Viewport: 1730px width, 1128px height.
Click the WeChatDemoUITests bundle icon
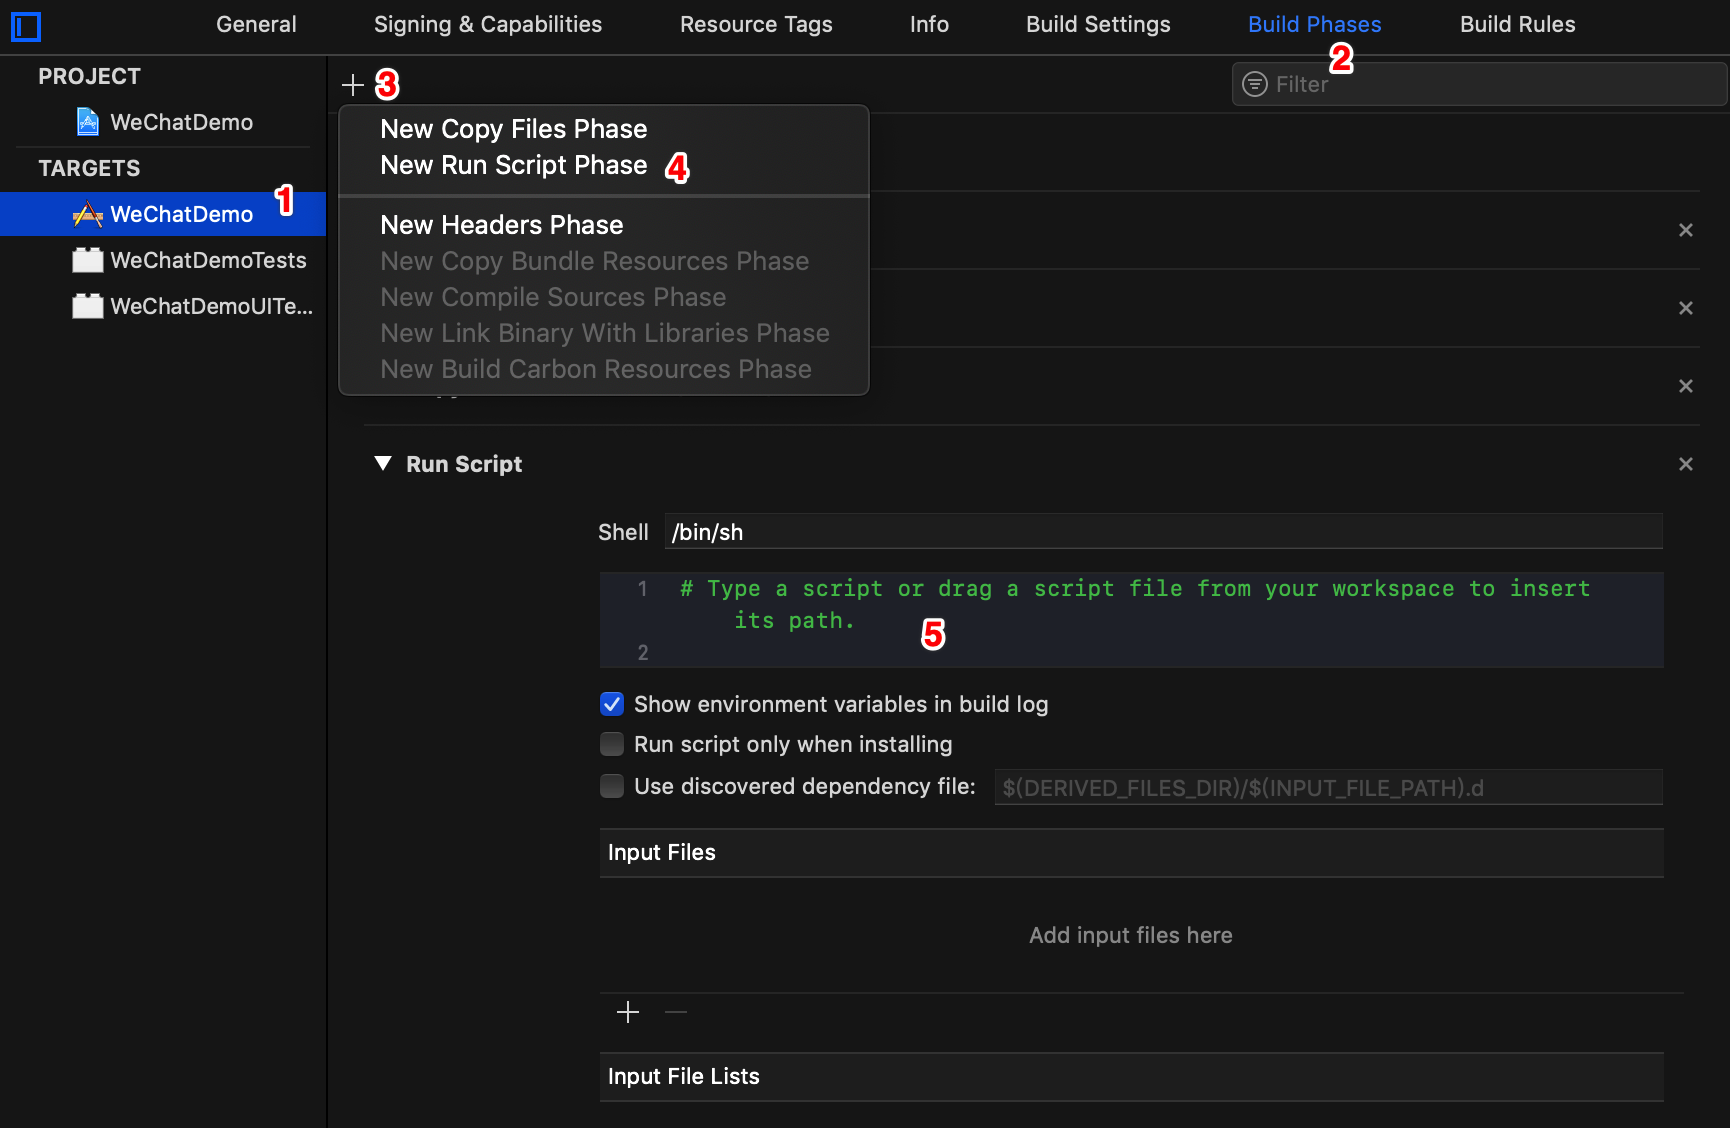[88, 306]
